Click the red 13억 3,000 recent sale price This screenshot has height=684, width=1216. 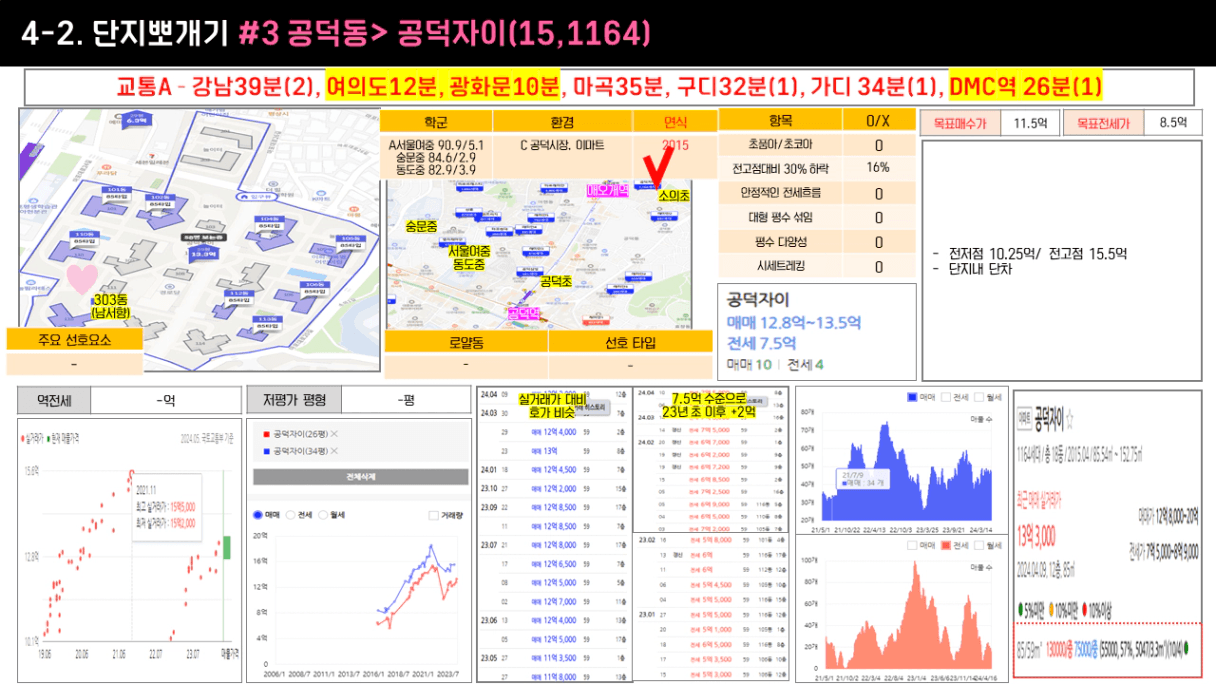pos(1037,536)
